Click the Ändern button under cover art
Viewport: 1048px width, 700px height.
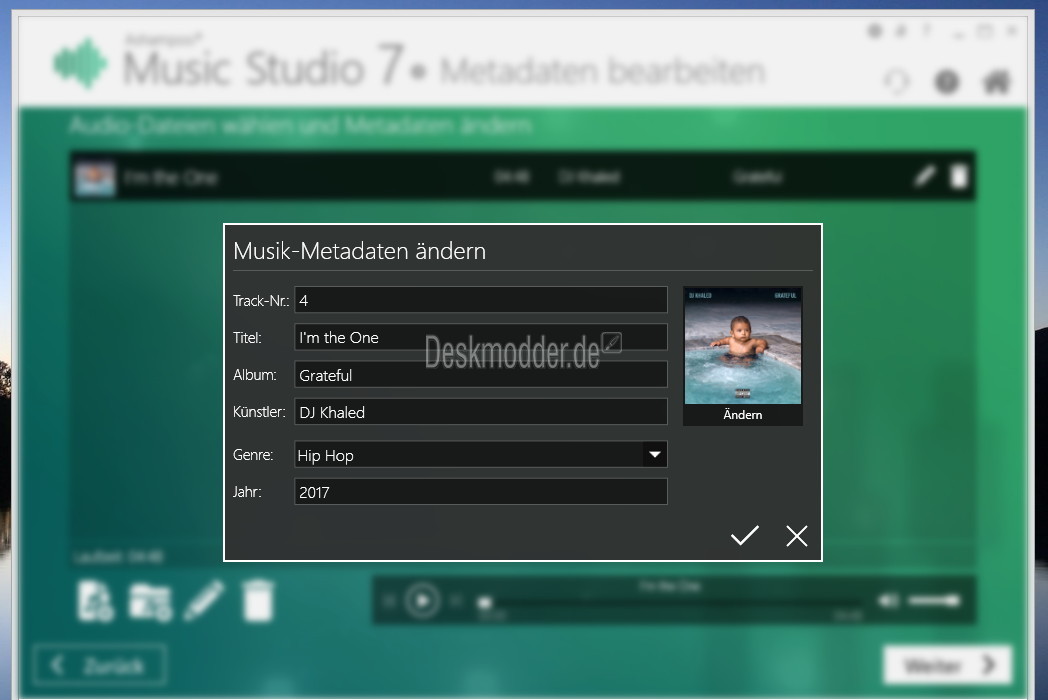(x=743, y=415)
